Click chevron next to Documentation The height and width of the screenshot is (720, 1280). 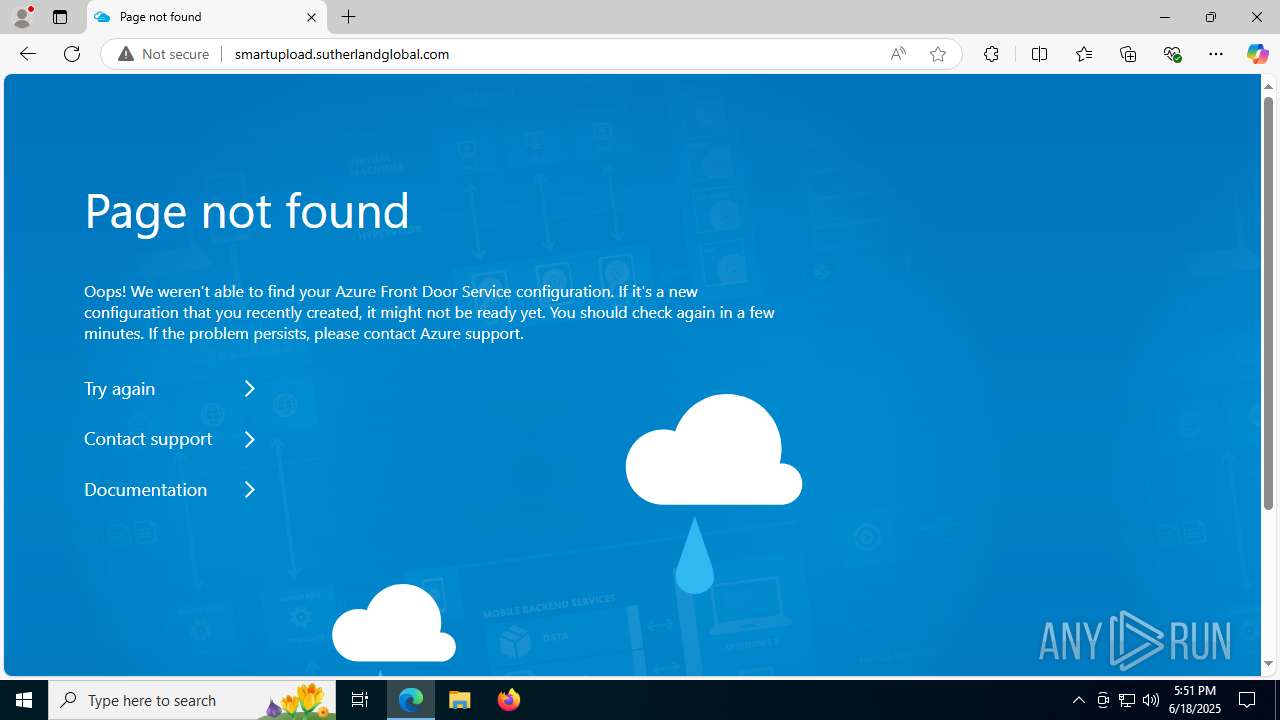coord(250,489)
